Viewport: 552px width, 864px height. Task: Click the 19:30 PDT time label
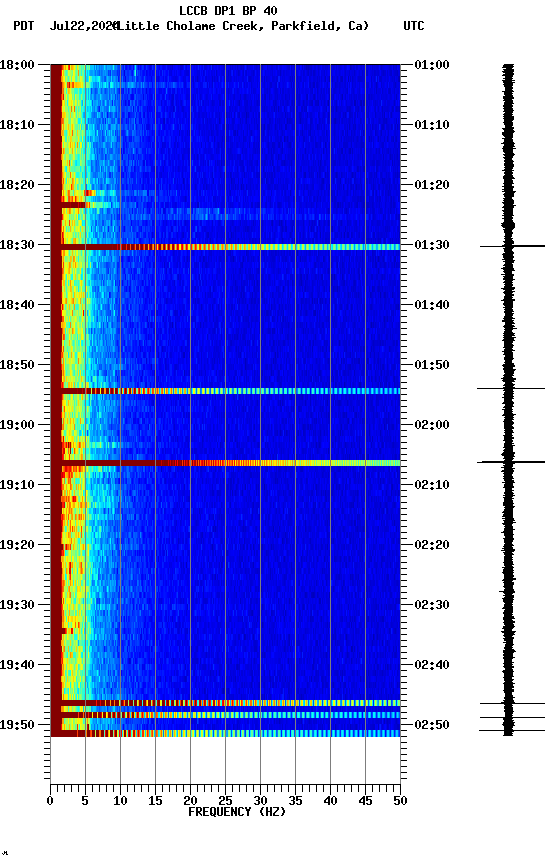coord(17,606)
